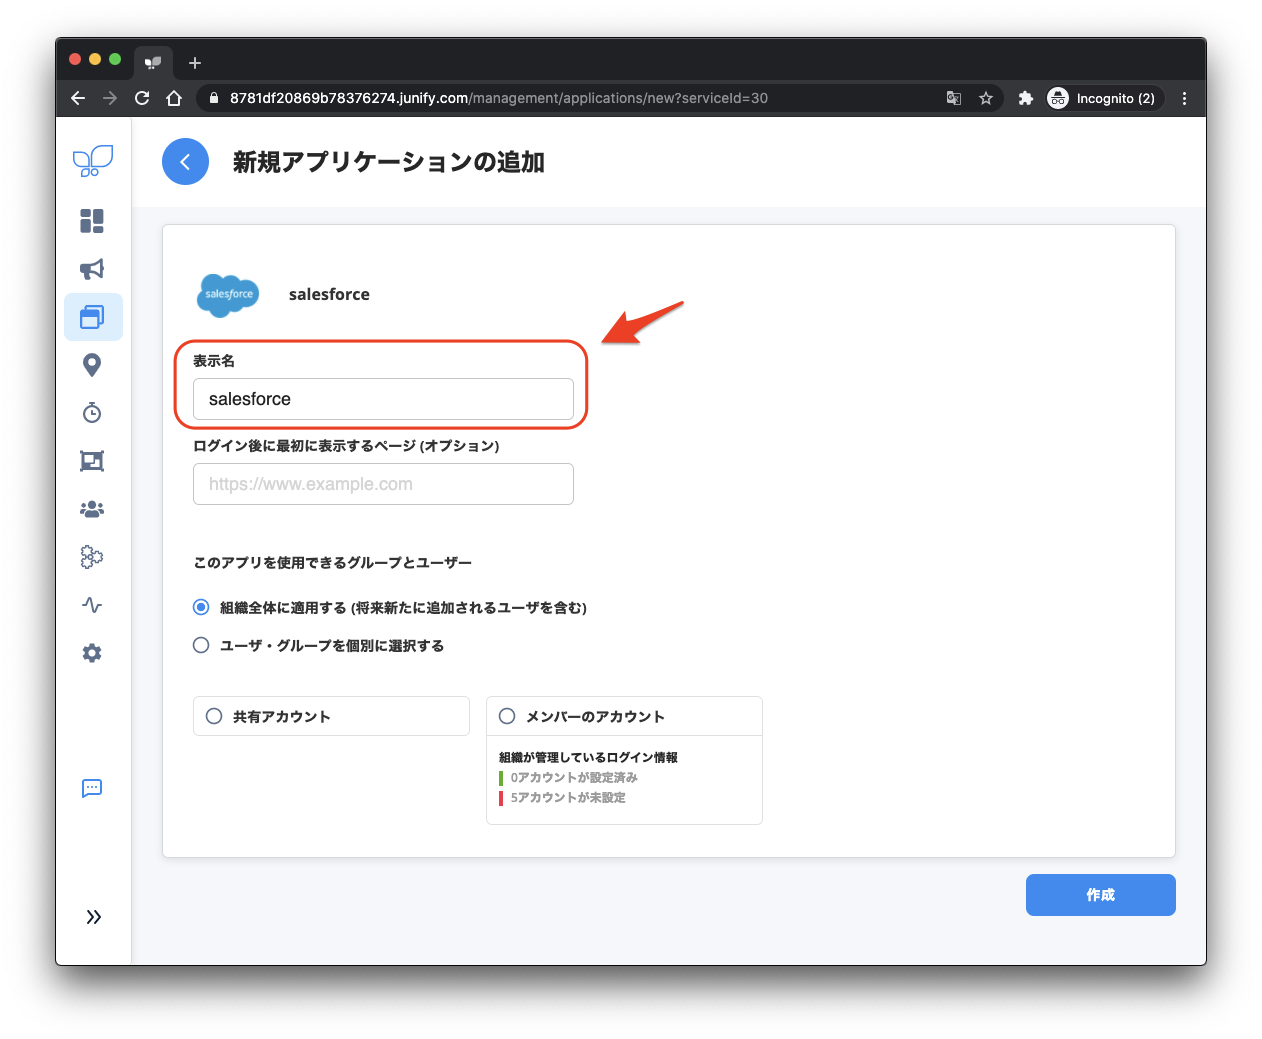Screen dimensions: 1262x1039
Task: Click the 表示名 salesforce text field
Action: click(383, 399)
